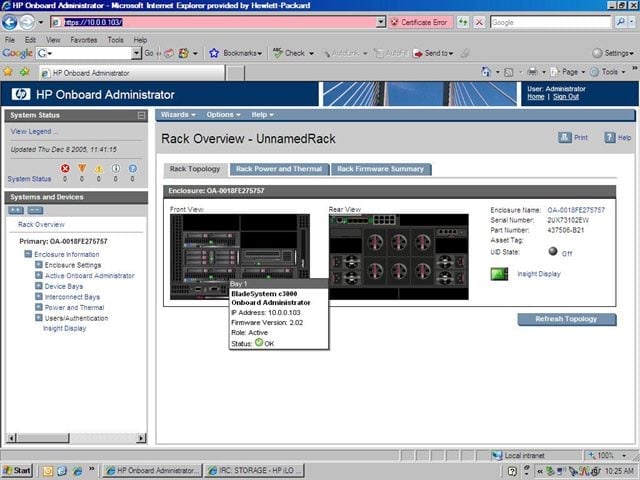Viewport: 640px width, 480px height.
Task: Click the yellow warning triangle status icon
Action: (99, 169)
